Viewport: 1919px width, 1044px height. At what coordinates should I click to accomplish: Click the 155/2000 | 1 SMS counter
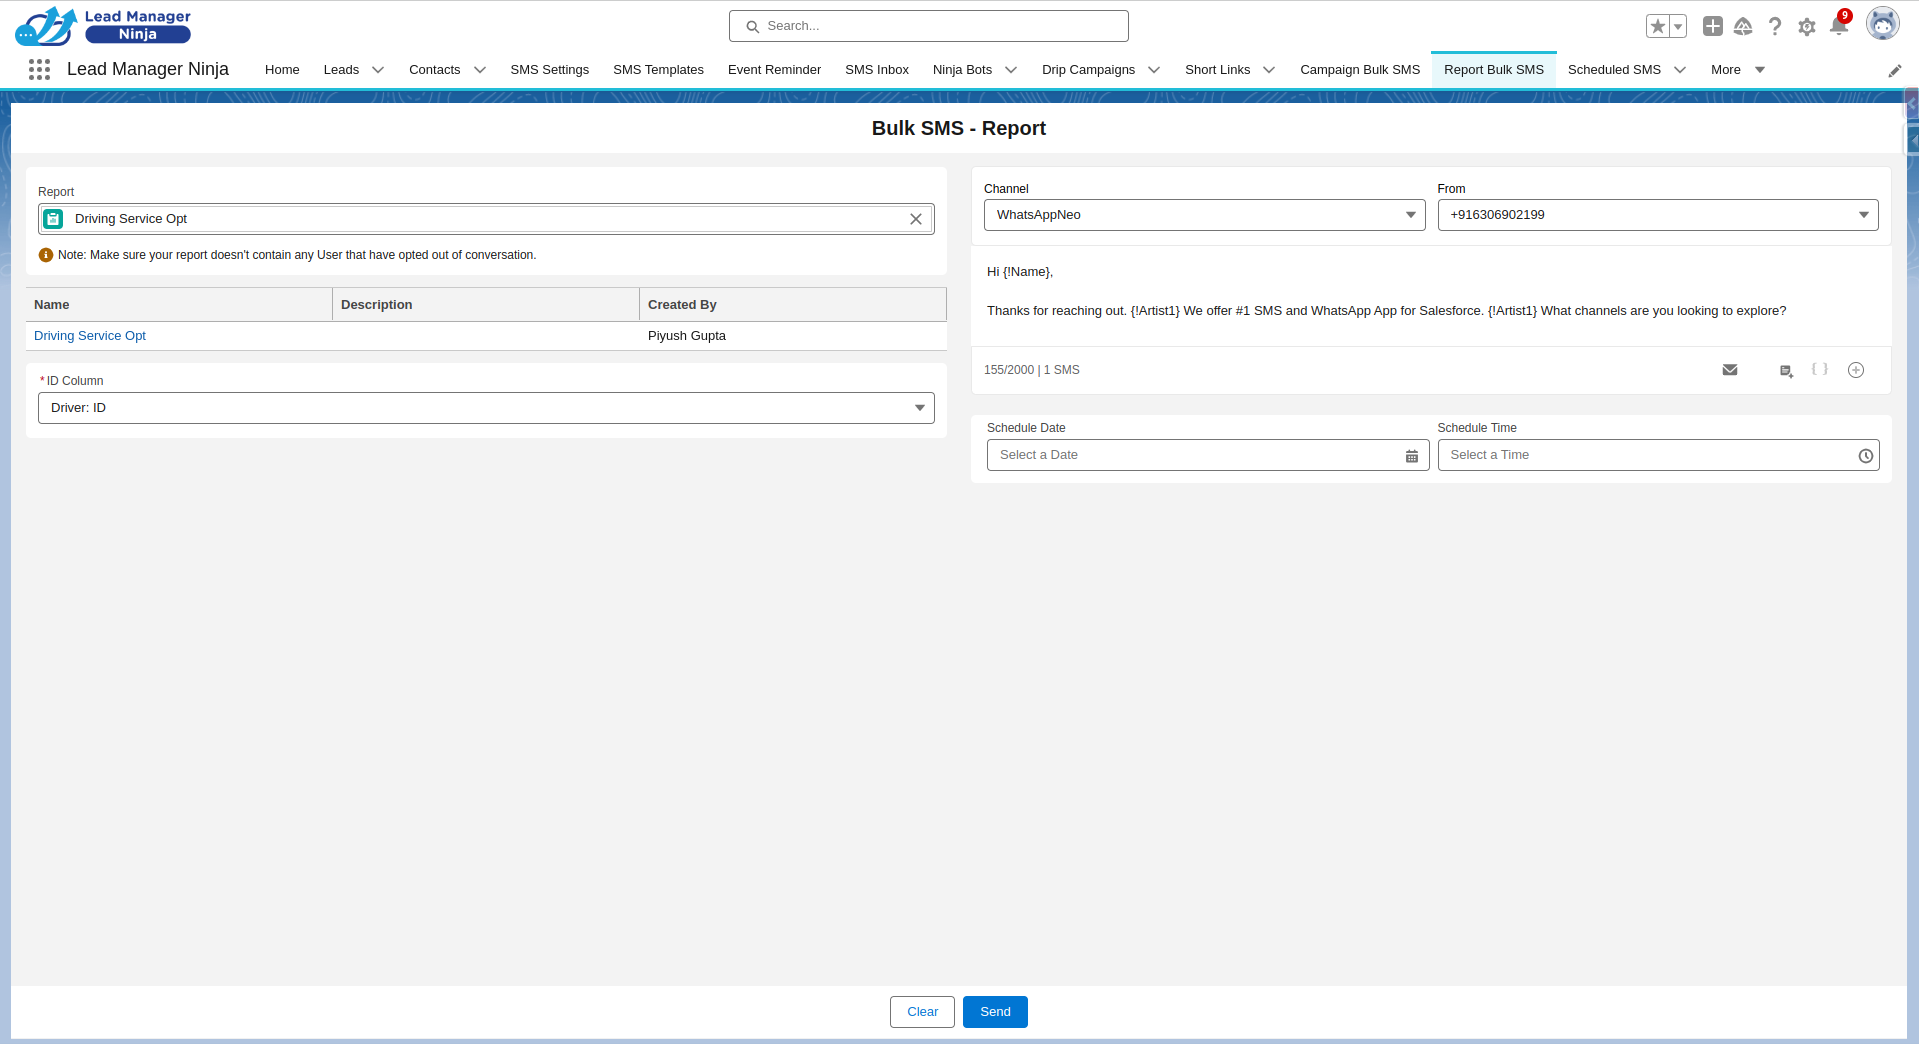1032,370
